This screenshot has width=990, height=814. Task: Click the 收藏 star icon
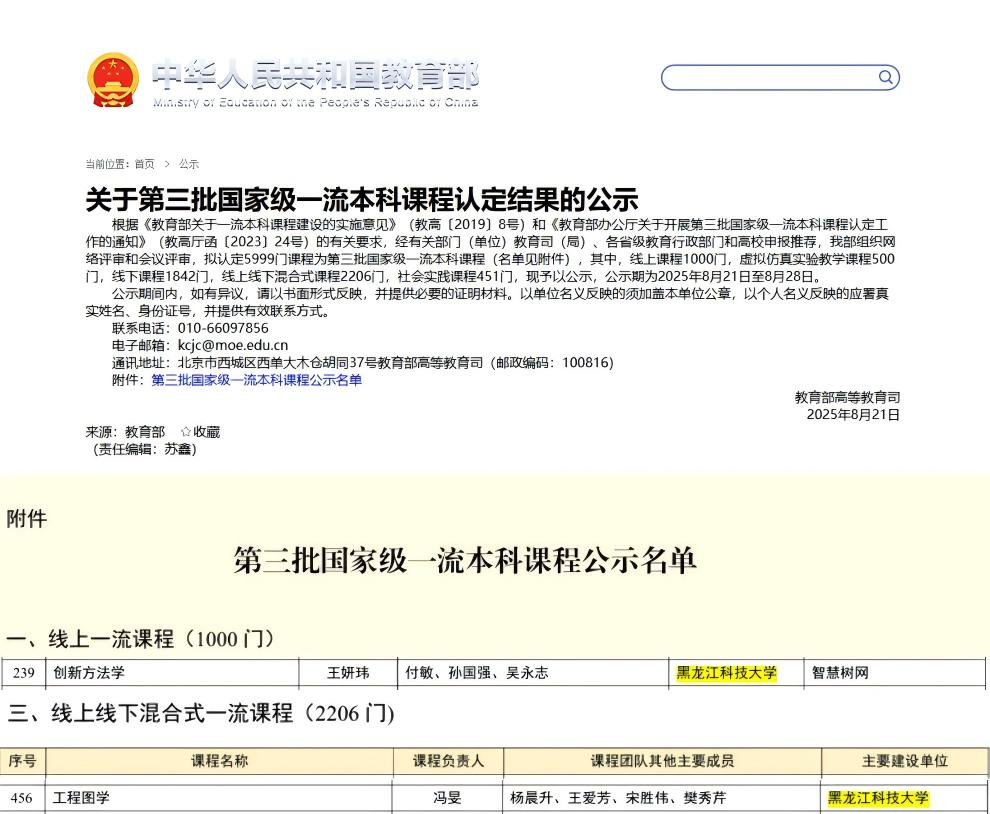click(185, 432)
